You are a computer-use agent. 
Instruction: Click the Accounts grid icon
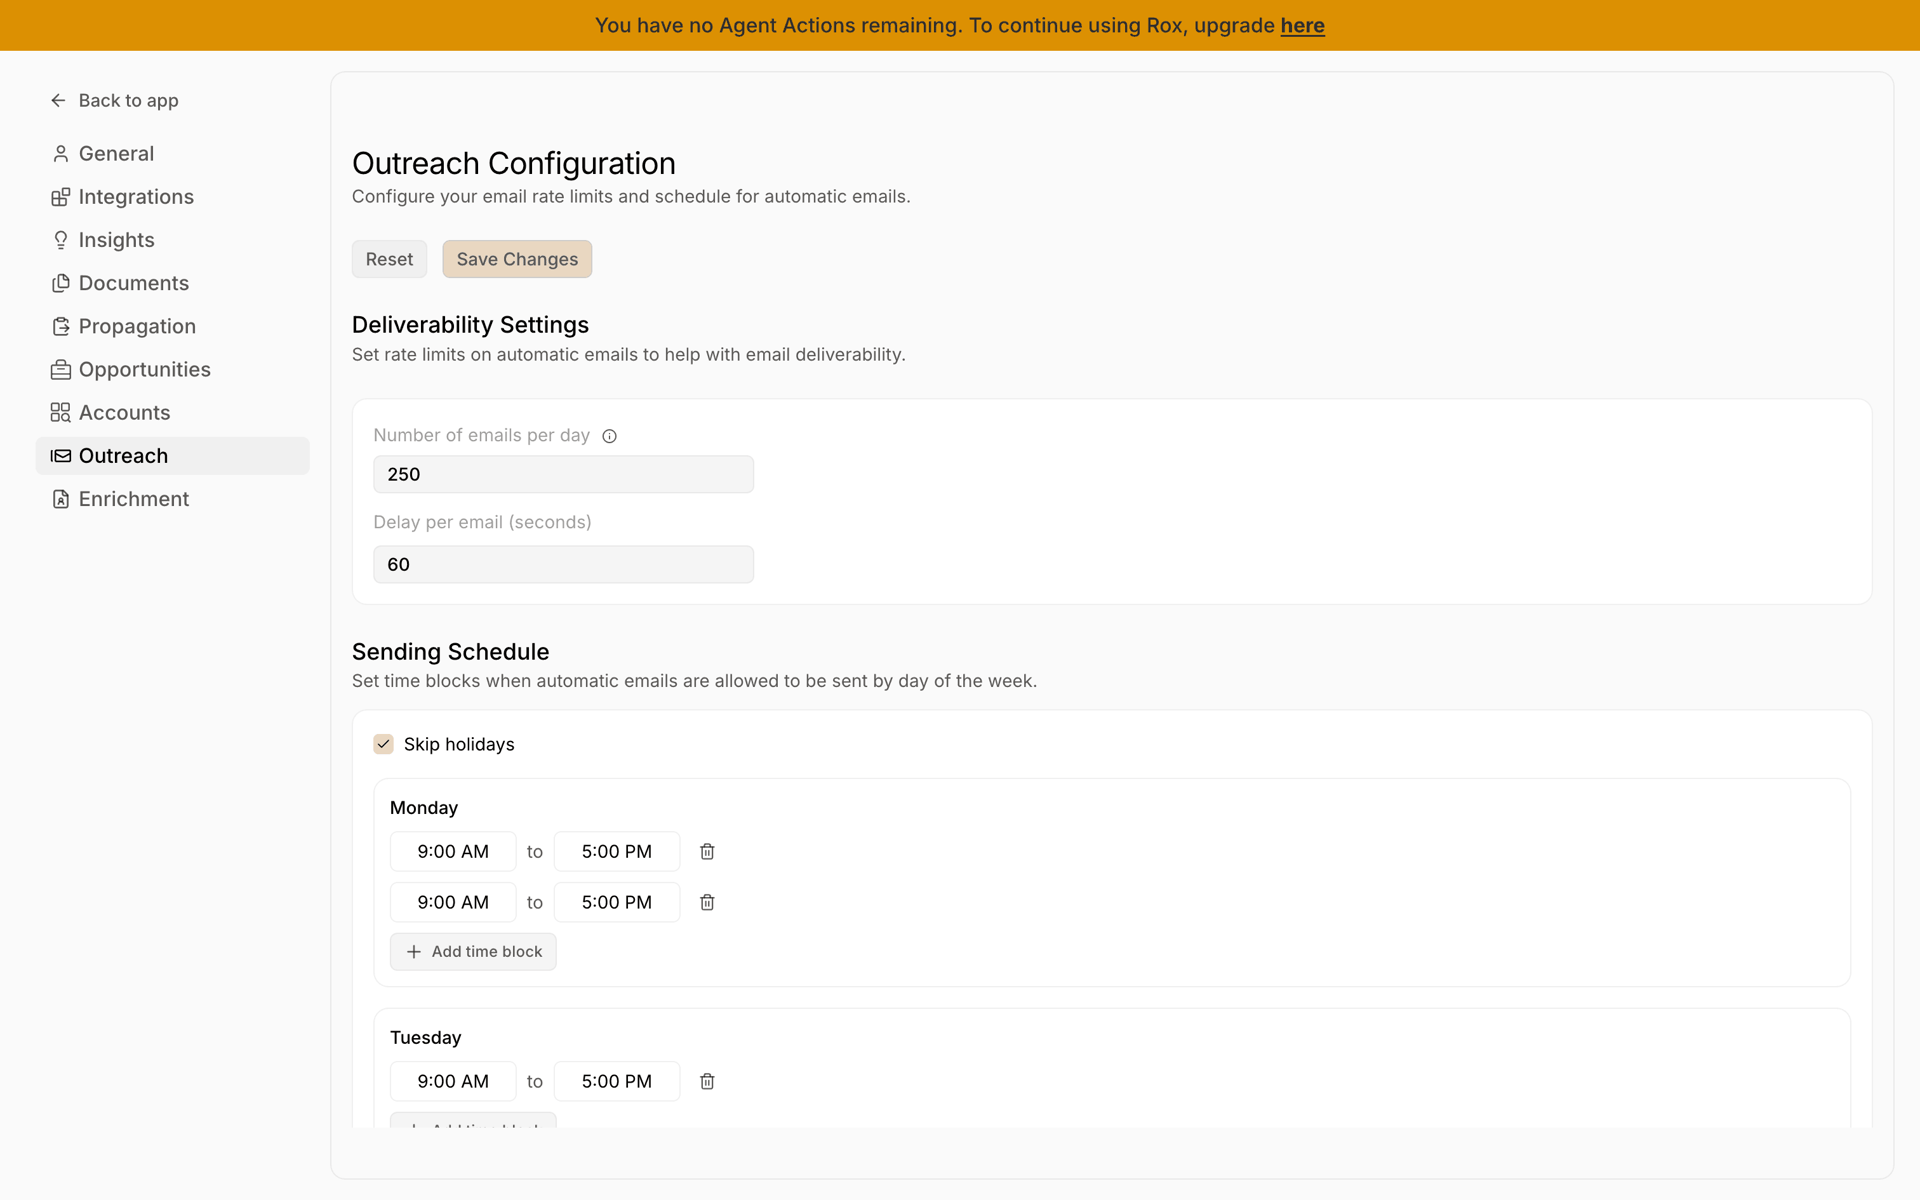point(61,412)
